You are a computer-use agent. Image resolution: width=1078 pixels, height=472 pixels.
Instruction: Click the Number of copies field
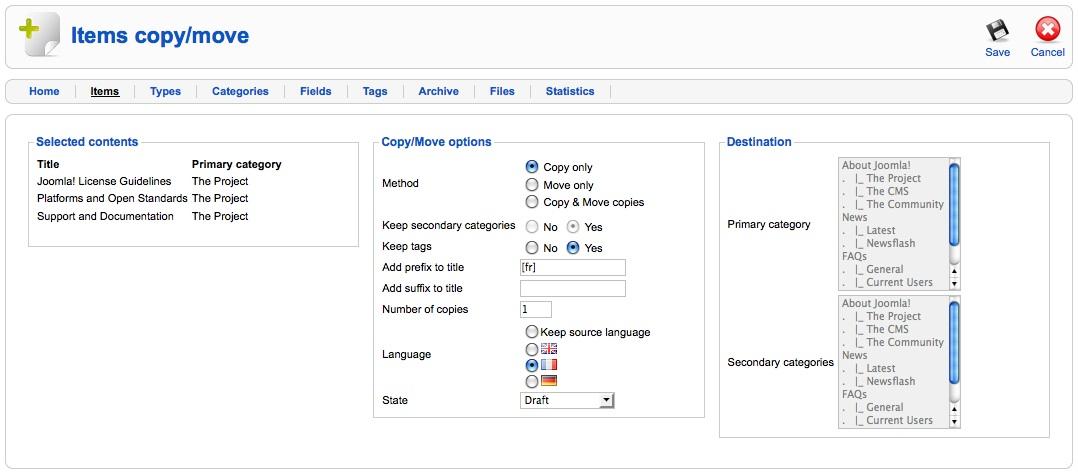click(x=536, y=309)
